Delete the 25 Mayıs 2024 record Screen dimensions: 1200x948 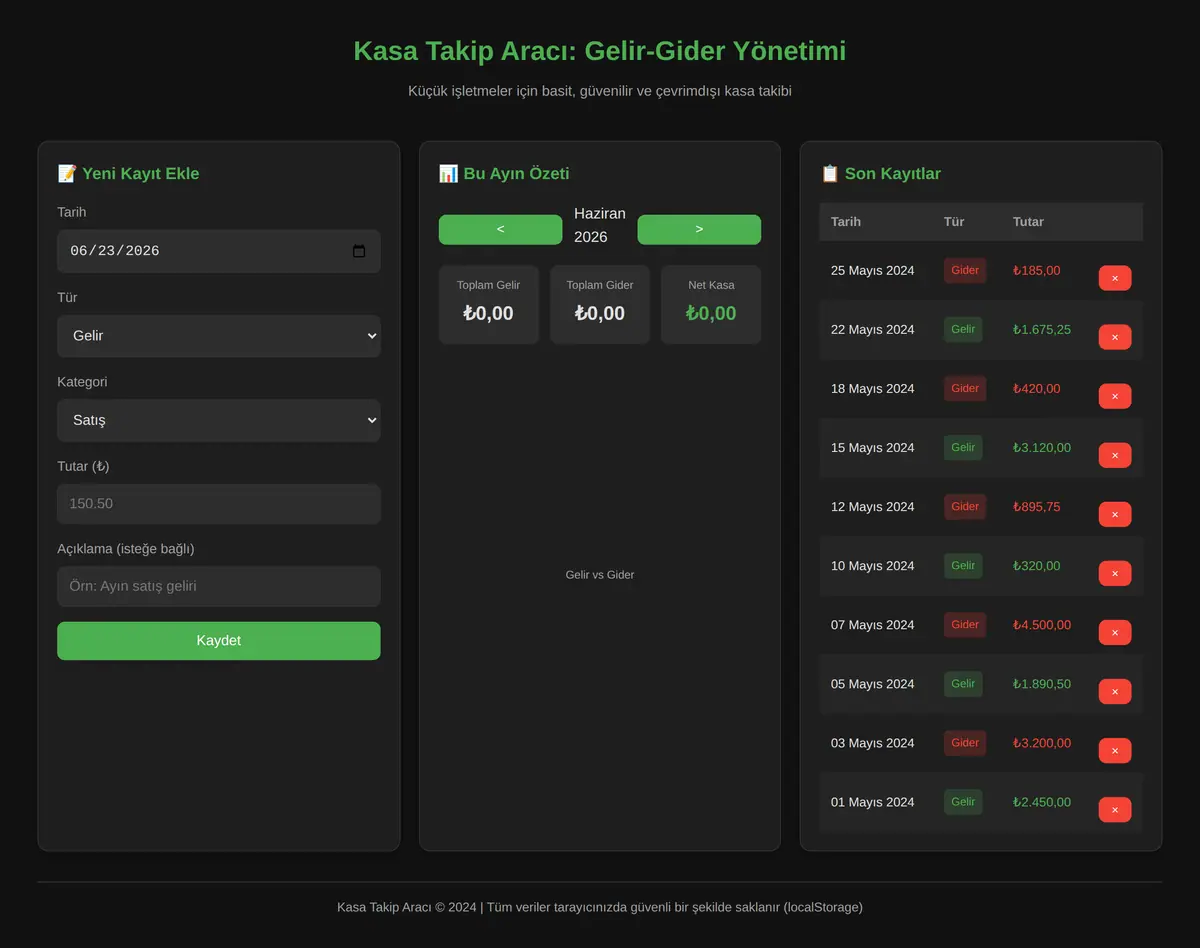(1115, 278)
